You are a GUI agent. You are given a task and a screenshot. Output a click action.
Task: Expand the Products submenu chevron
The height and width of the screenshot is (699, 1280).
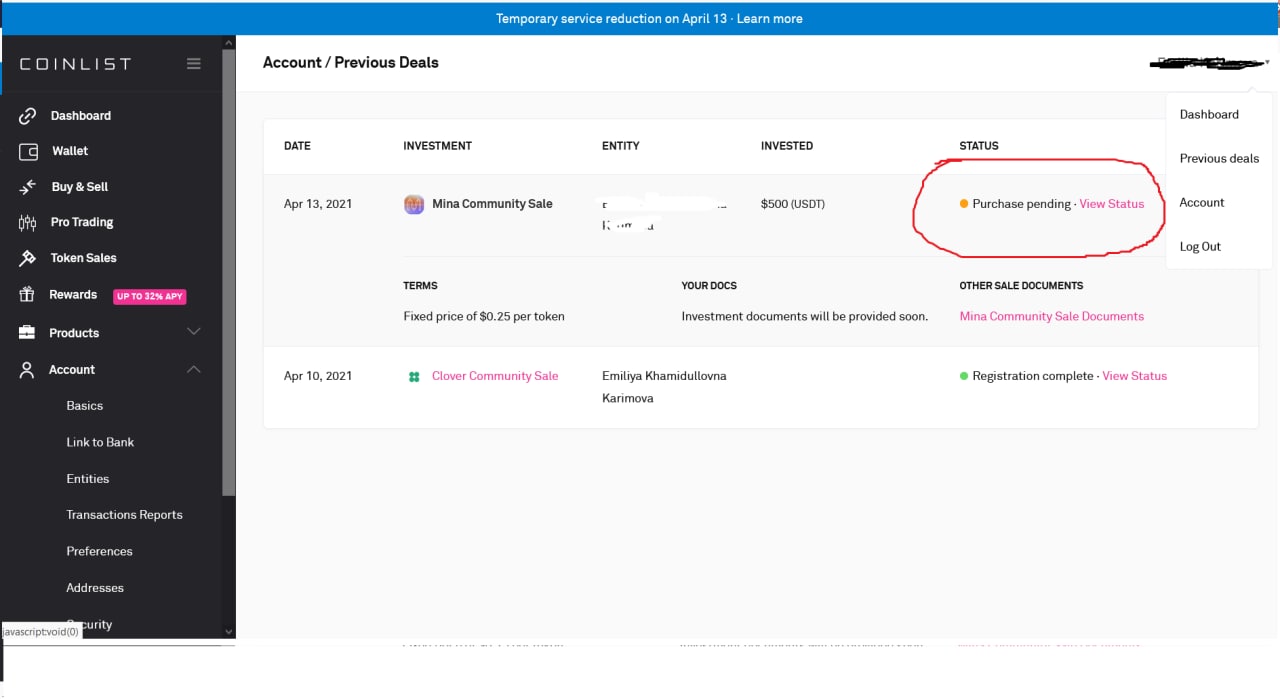click(x=194, y=332)
